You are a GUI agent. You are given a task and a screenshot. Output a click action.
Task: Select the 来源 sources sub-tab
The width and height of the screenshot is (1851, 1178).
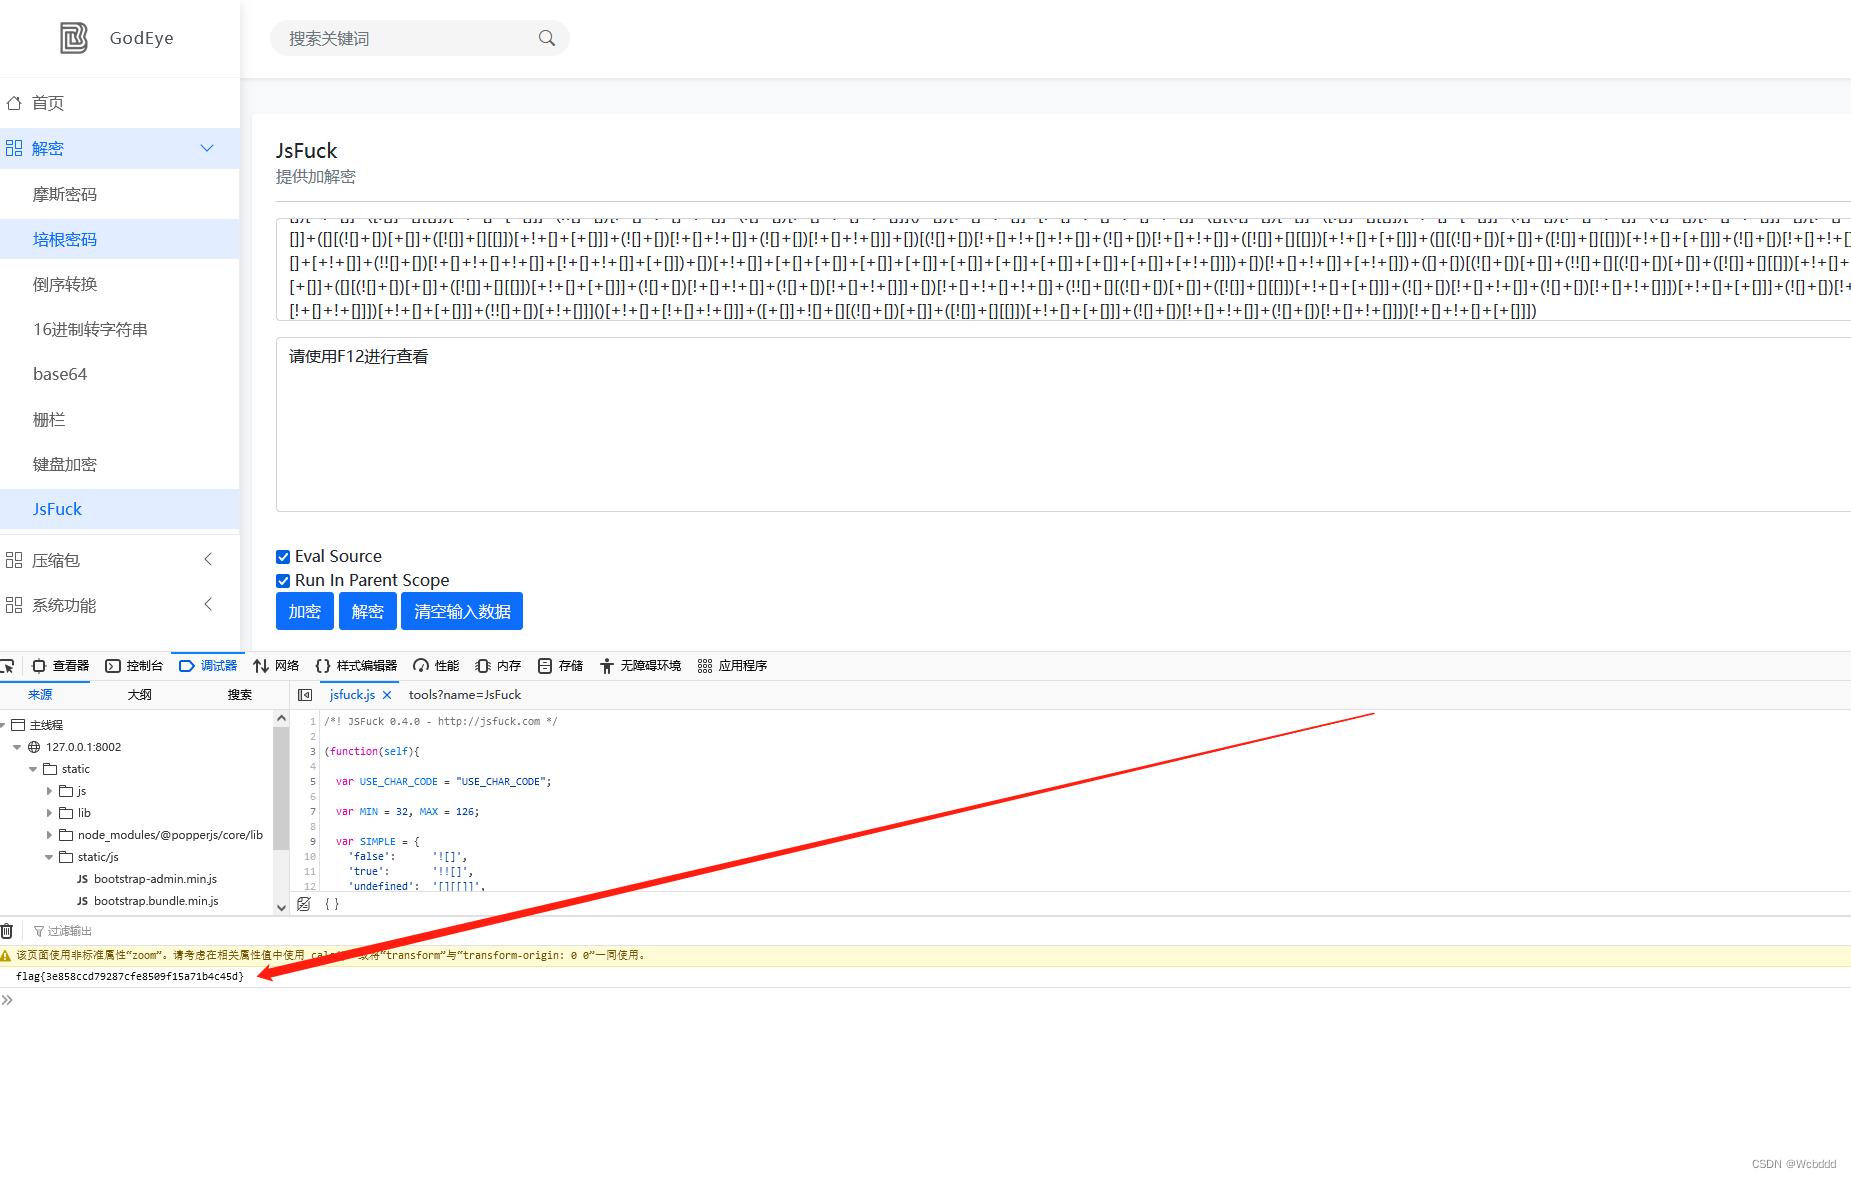pyautogui.click(x=40, y=695)
